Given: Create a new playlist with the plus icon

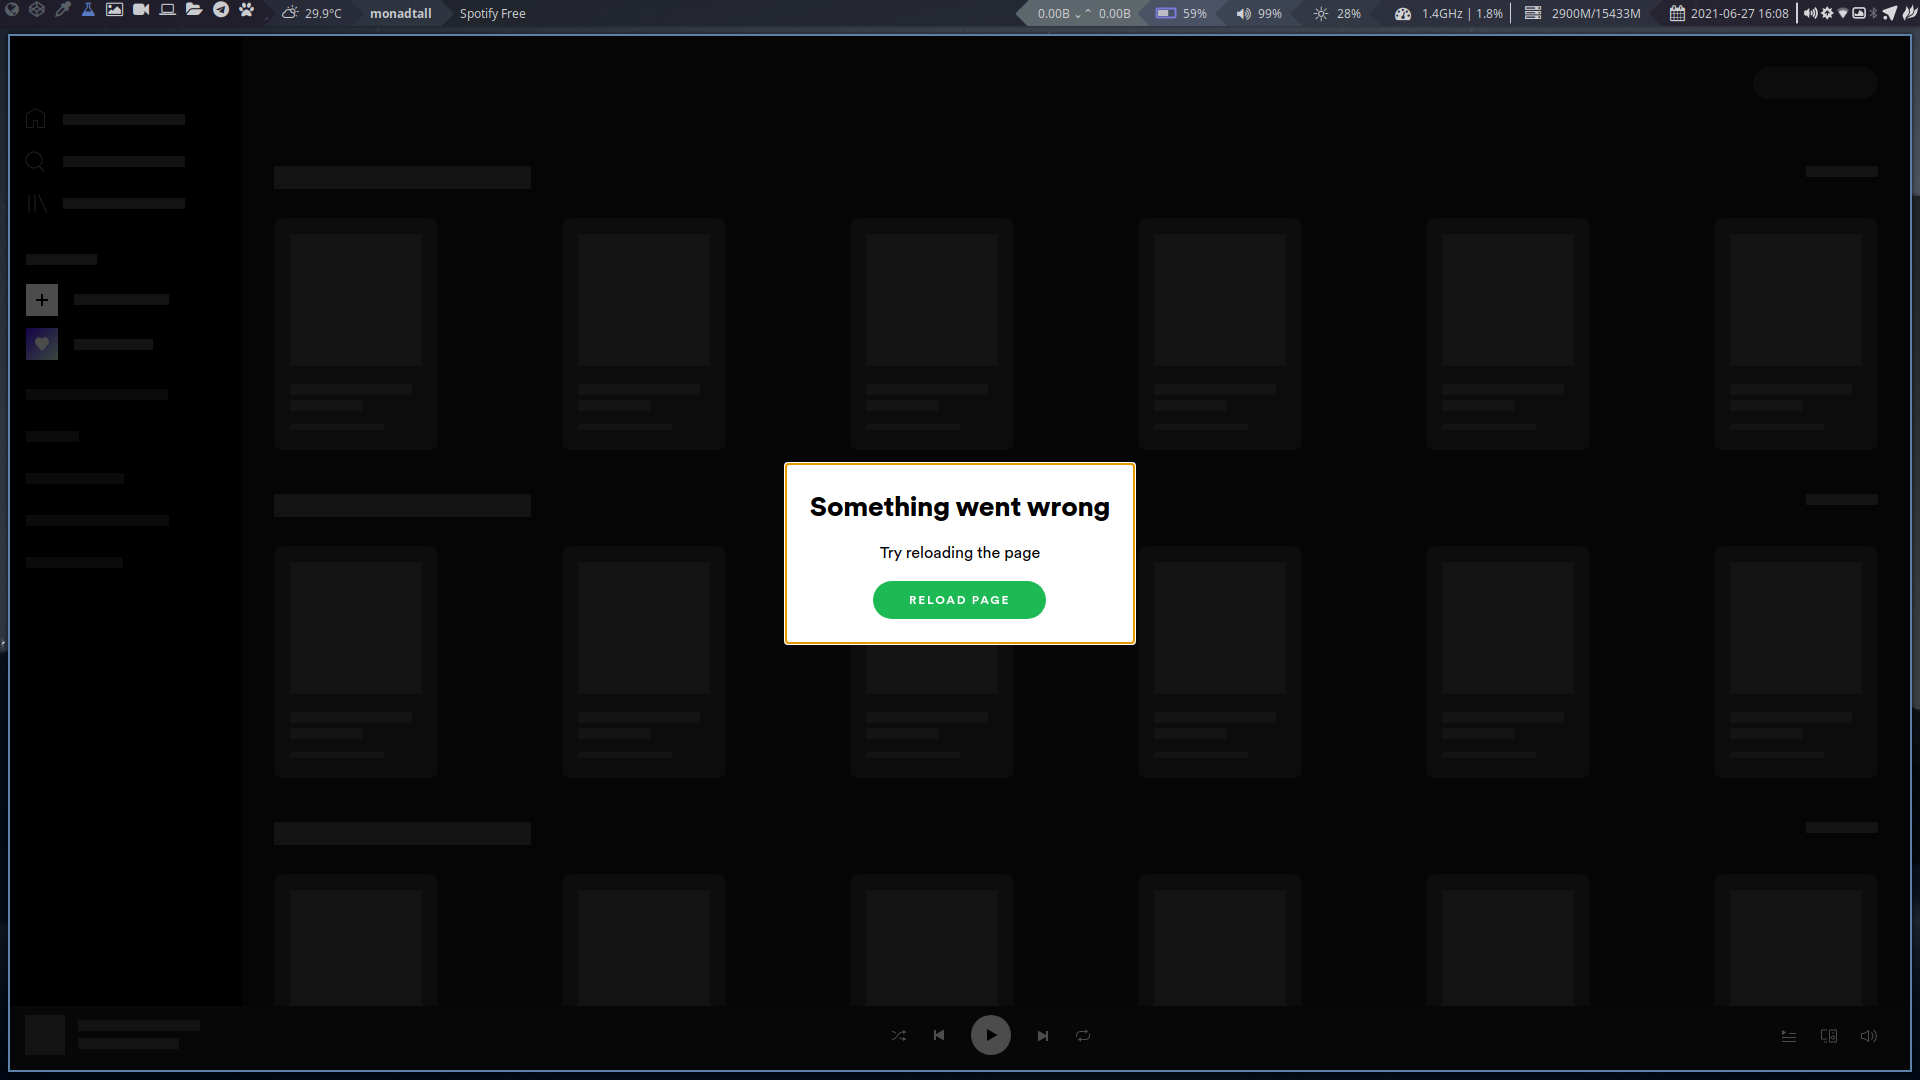Looking at the screenshot, I should coord(42,299).
